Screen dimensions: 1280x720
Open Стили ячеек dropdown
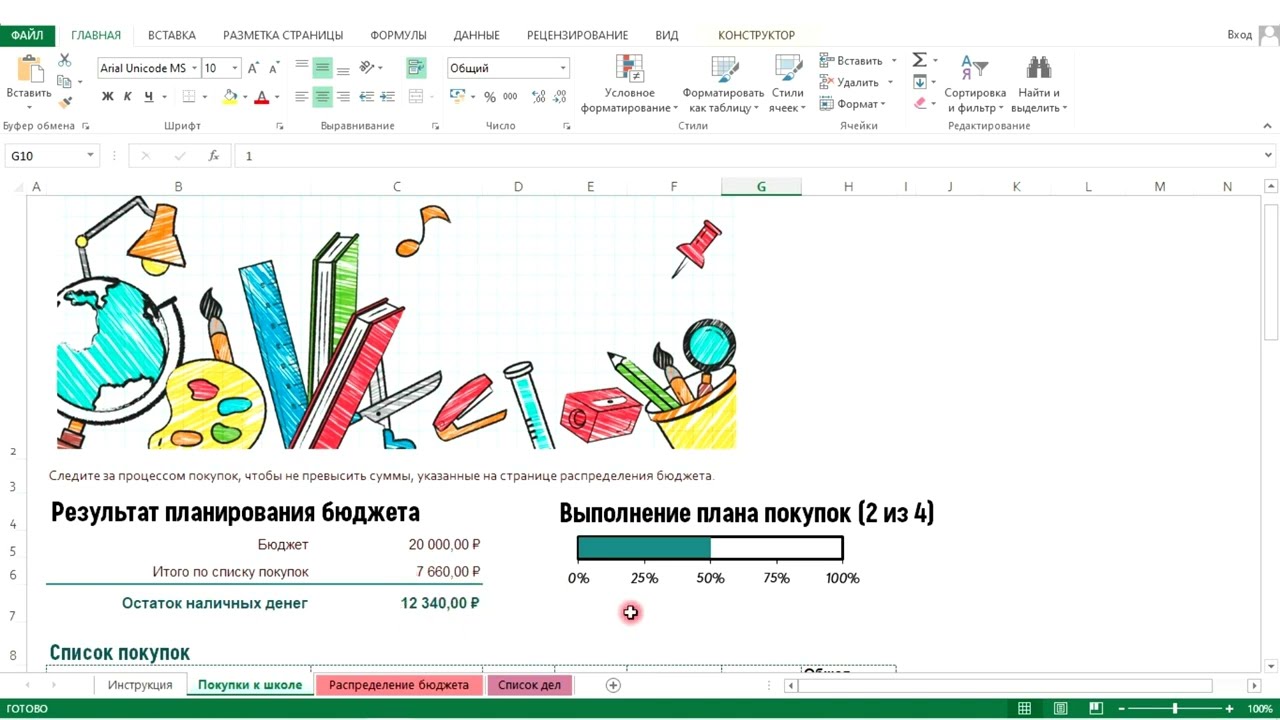[x=788, y=83]
